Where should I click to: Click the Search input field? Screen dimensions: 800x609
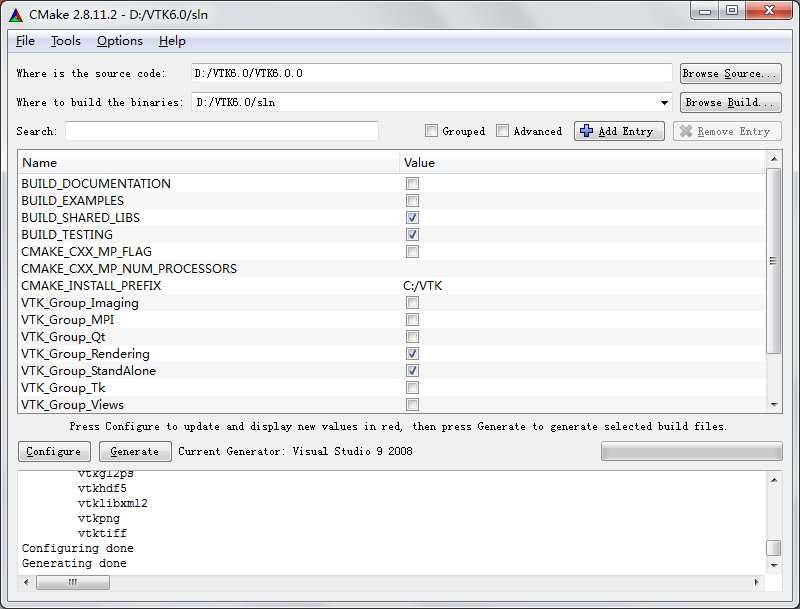222,131
